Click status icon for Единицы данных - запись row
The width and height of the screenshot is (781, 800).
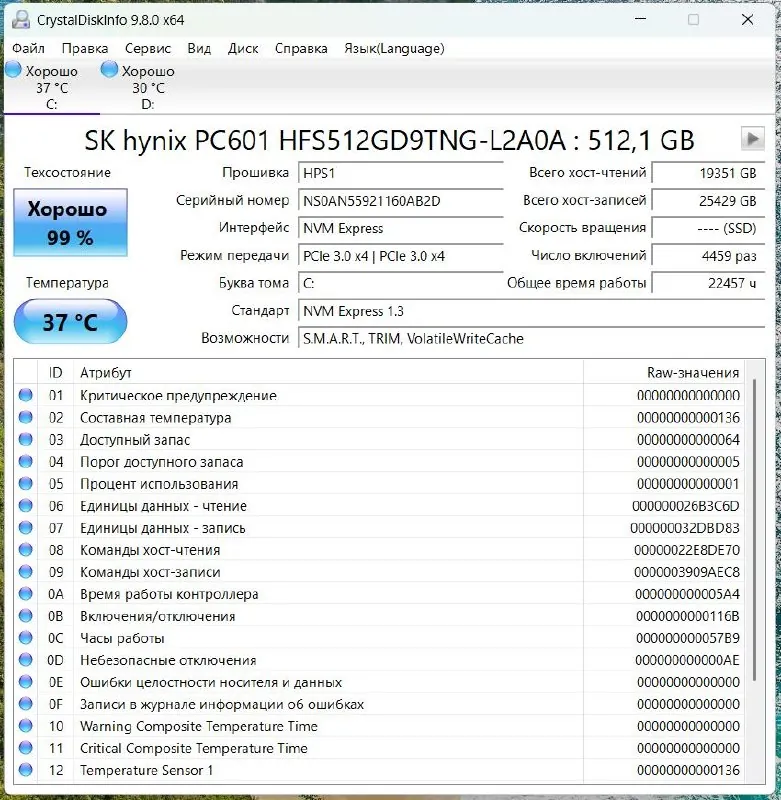click(26, 528)
